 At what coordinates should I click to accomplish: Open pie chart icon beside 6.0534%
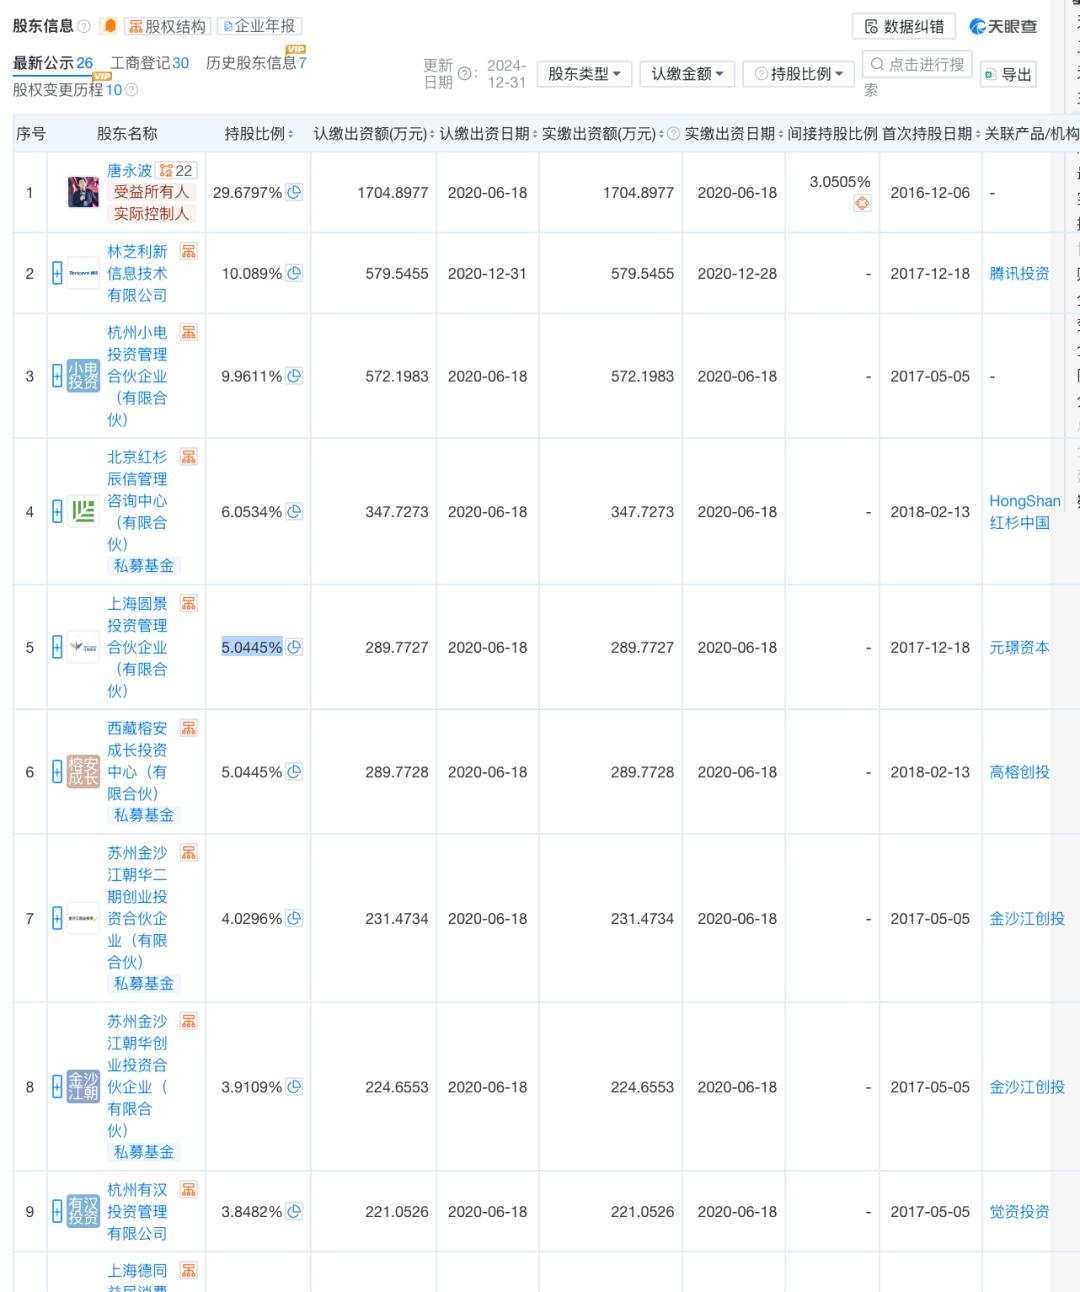click(294, 511)
